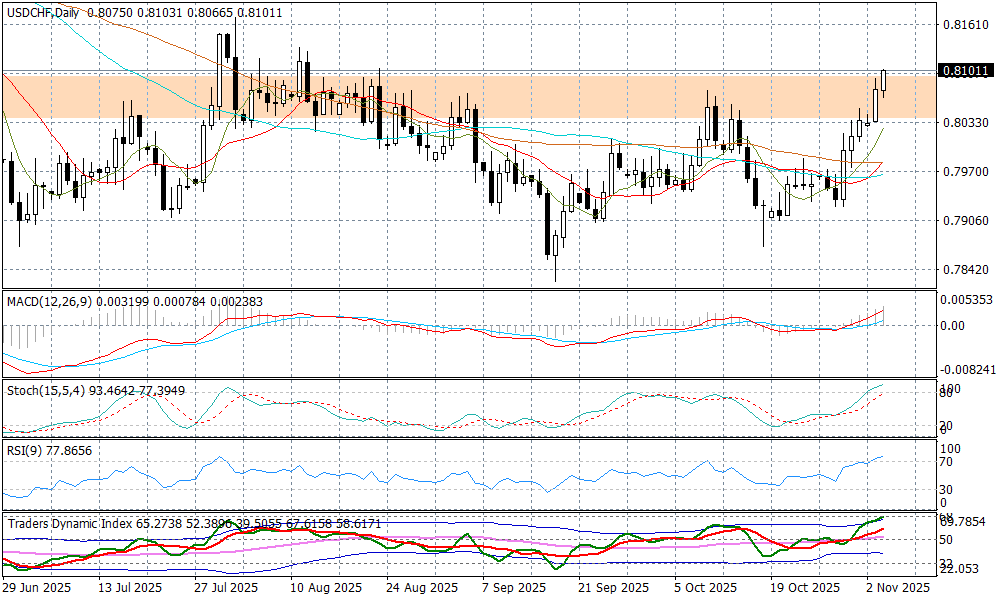
Task: Click the 7 Sep 2025 date label
Action: pyautogui.click(x=514, y=589)
